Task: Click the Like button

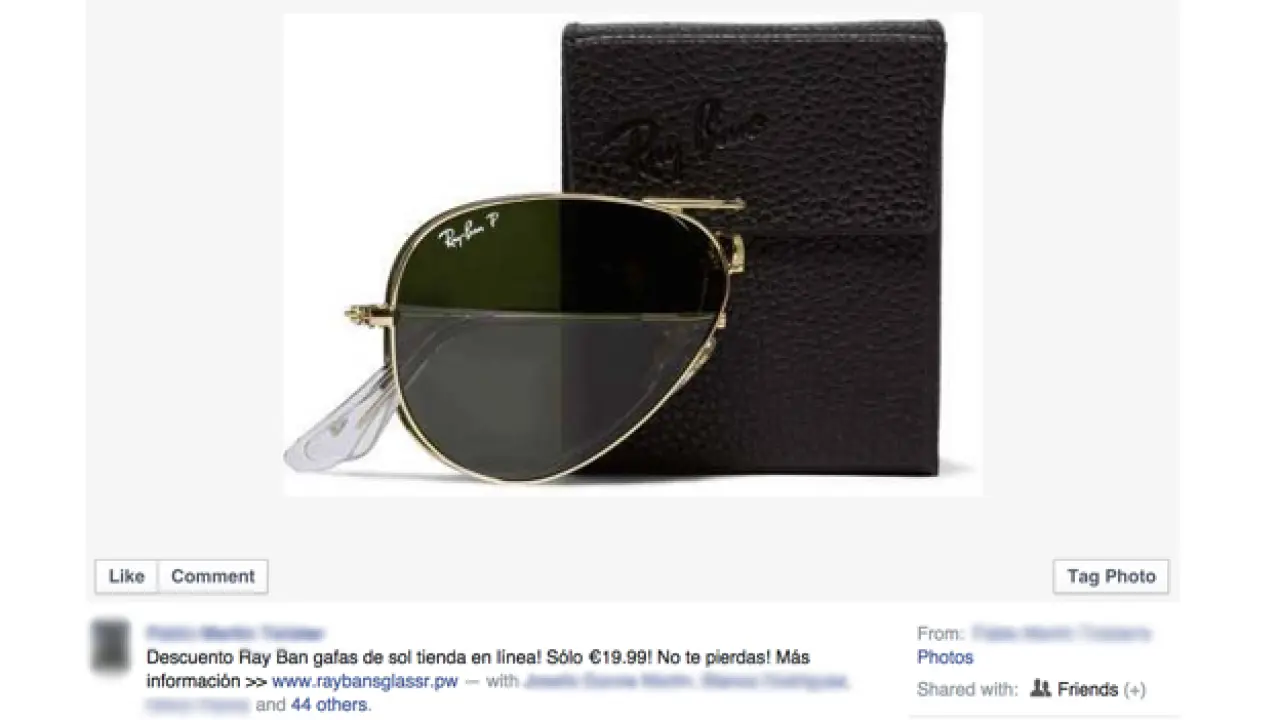Action: [x=126, y=576]
